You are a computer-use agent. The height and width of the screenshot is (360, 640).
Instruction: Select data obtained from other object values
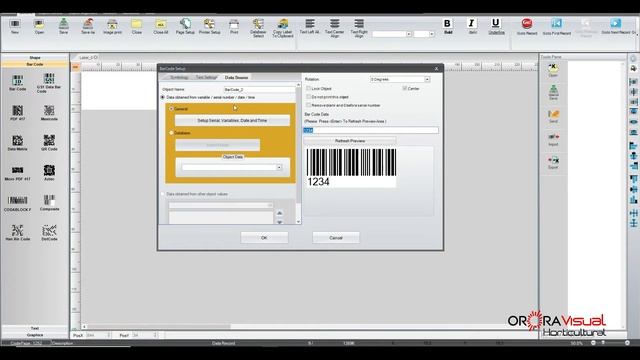(163, 194)
